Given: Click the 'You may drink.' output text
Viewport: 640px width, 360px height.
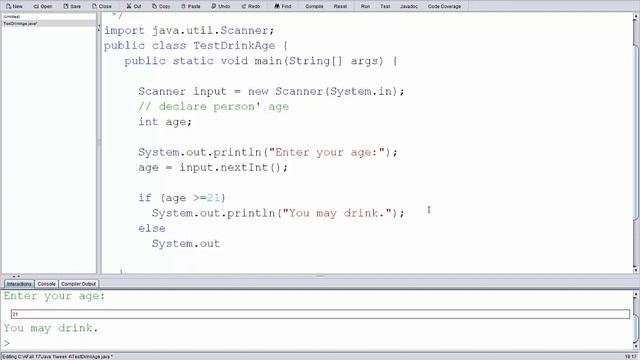Looking at the screenshot, I should click(51, 329).
